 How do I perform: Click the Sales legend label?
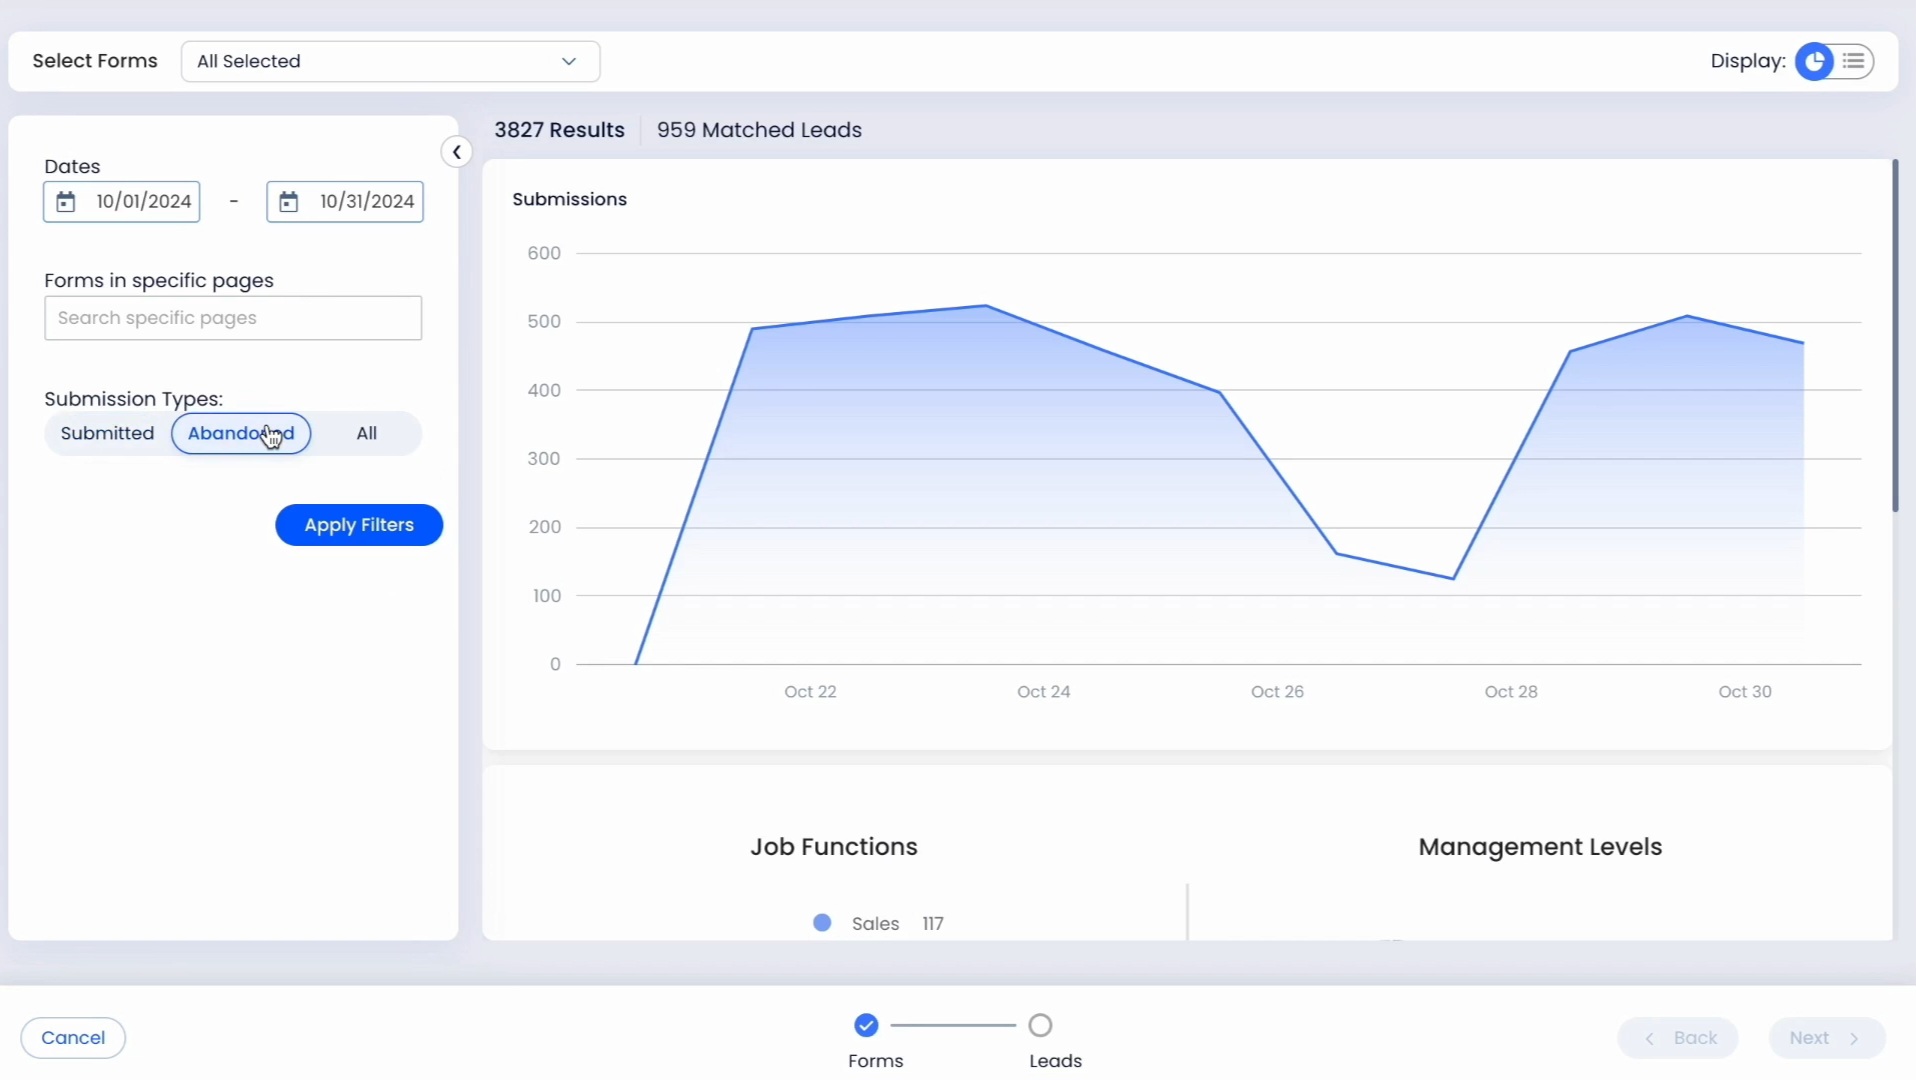point(876,924)
